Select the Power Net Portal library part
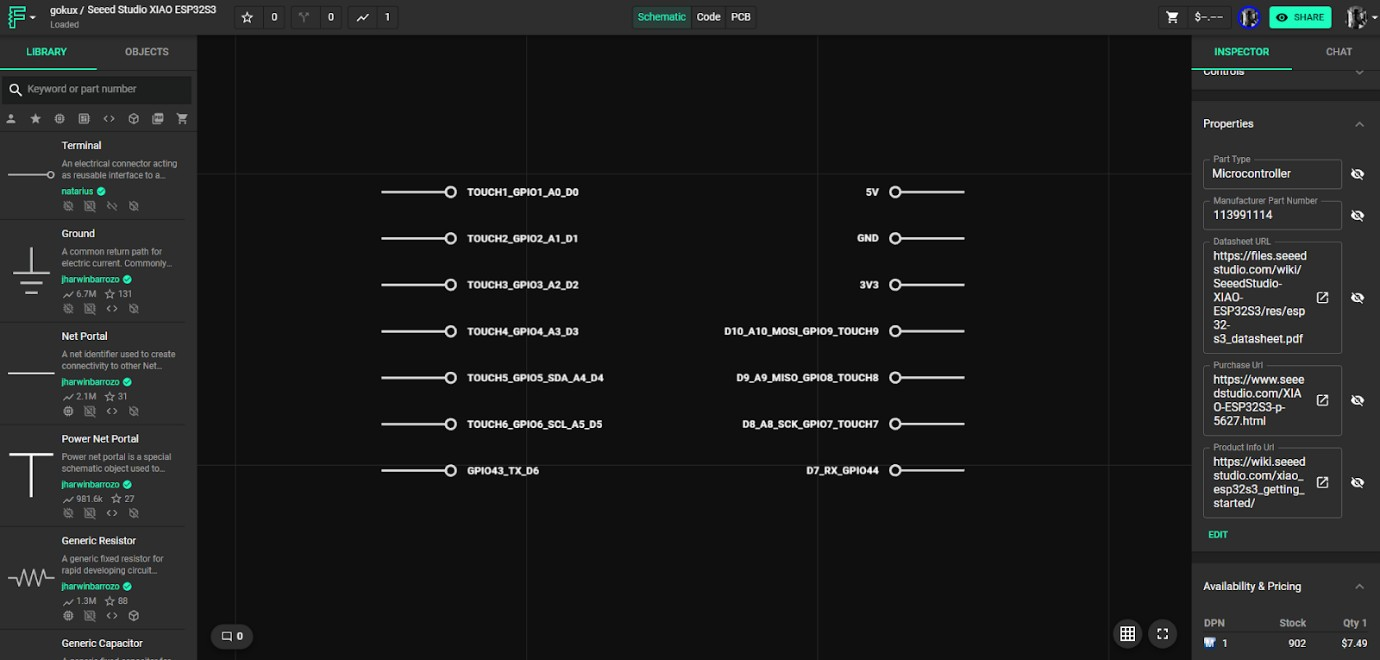 [x=92, y=476]
